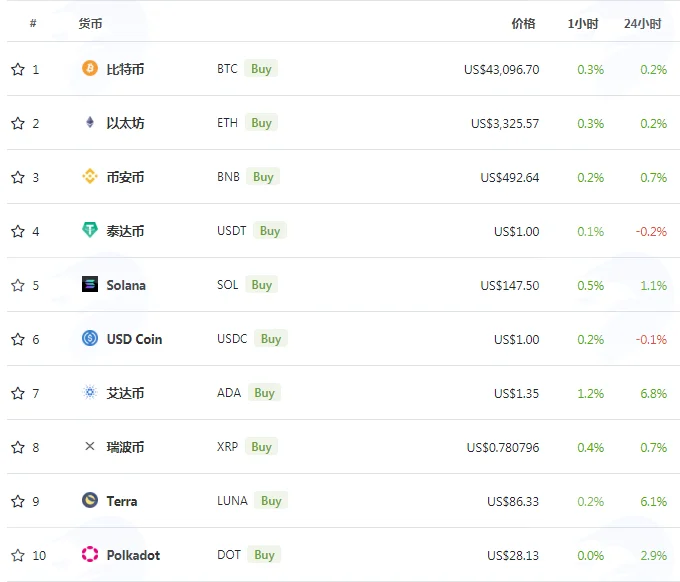Click the Bitcoin coin icon
The height and width of the screenshot is (582, 680).
[x=90, y=68]
